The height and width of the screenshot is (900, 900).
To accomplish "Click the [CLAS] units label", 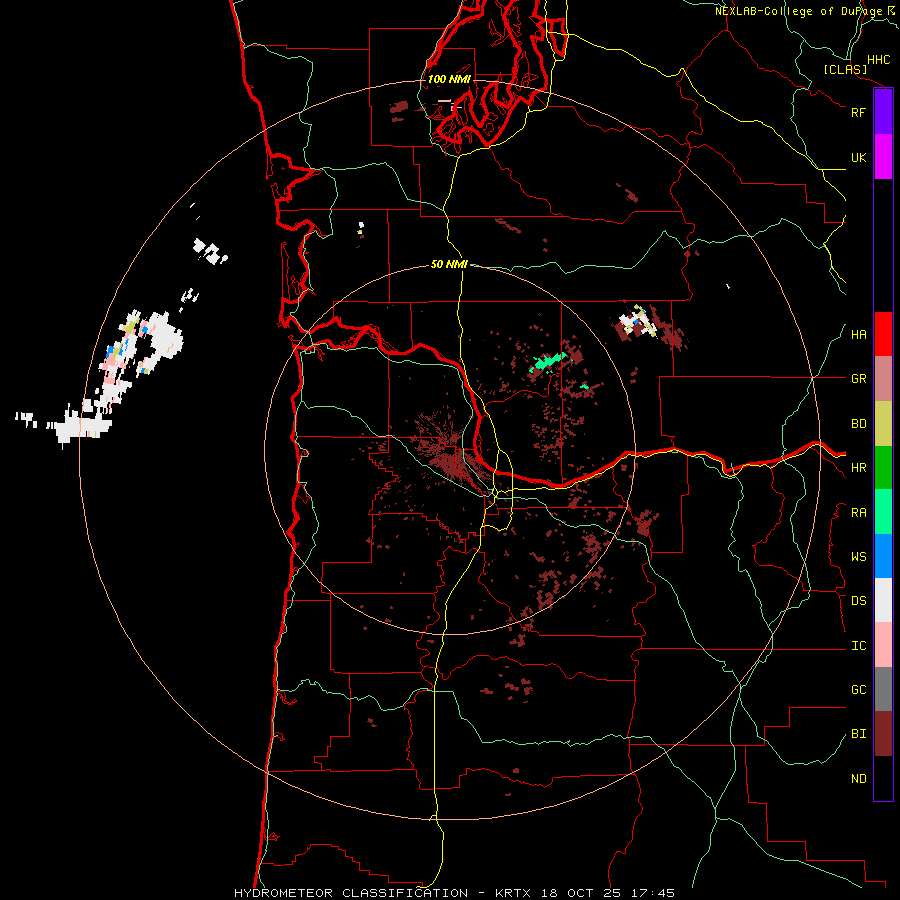I will pyautogui.click(x=845, y=69).
